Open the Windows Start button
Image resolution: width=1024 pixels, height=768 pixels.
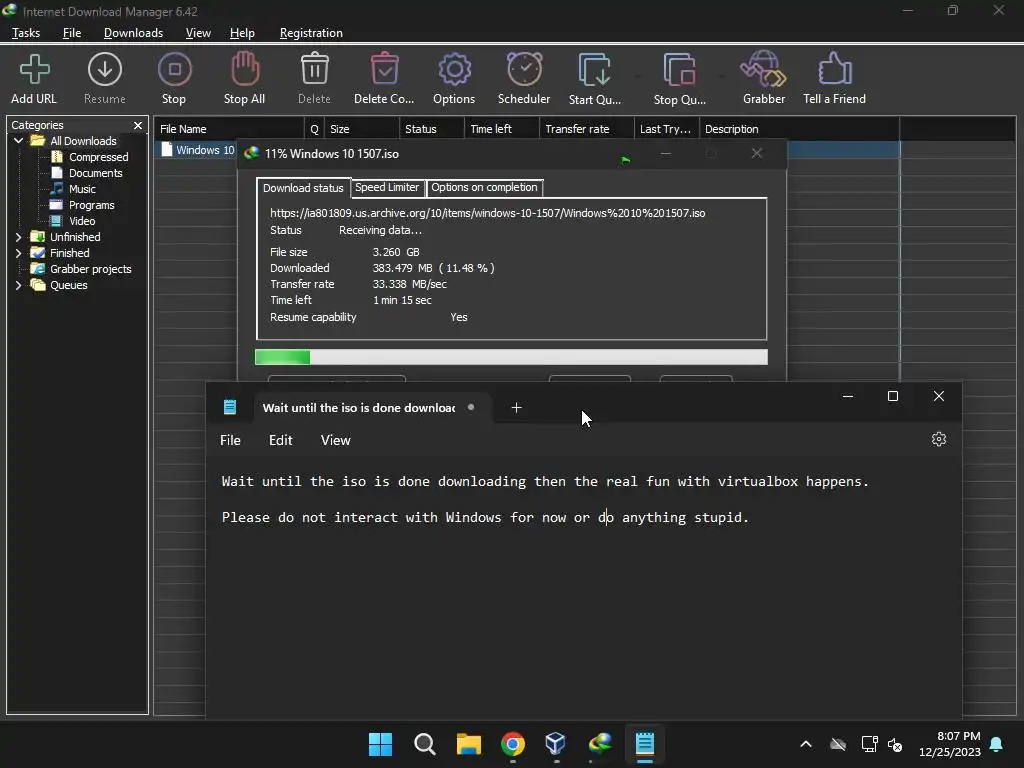point(380,744)
